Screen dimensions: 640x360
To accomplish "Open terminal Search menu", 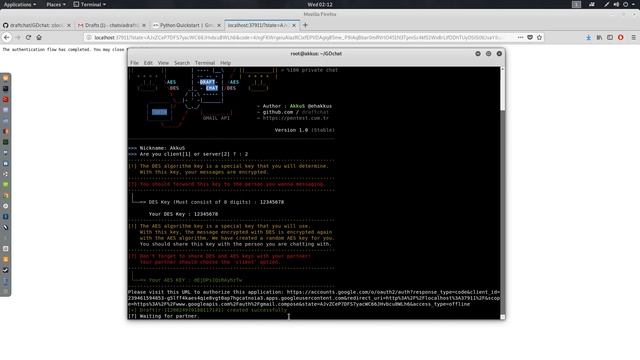I will [x=182, y=63].
